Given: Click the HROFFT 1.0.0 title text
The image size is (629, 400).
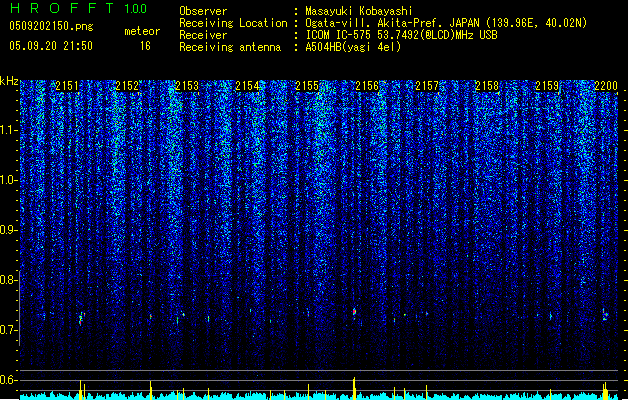Looking at the screenshot, I should tap(79, 8).
